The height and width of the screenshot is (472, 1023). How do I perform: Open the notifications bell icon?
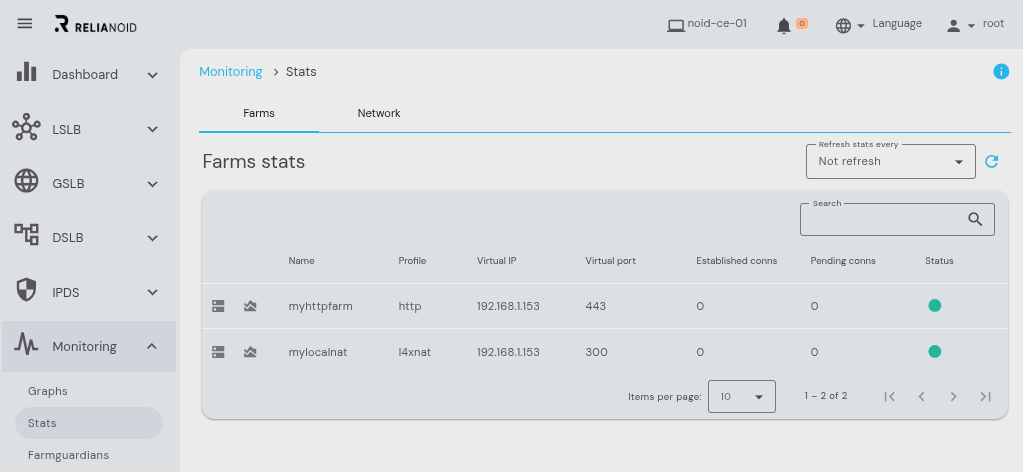(784, 25)
